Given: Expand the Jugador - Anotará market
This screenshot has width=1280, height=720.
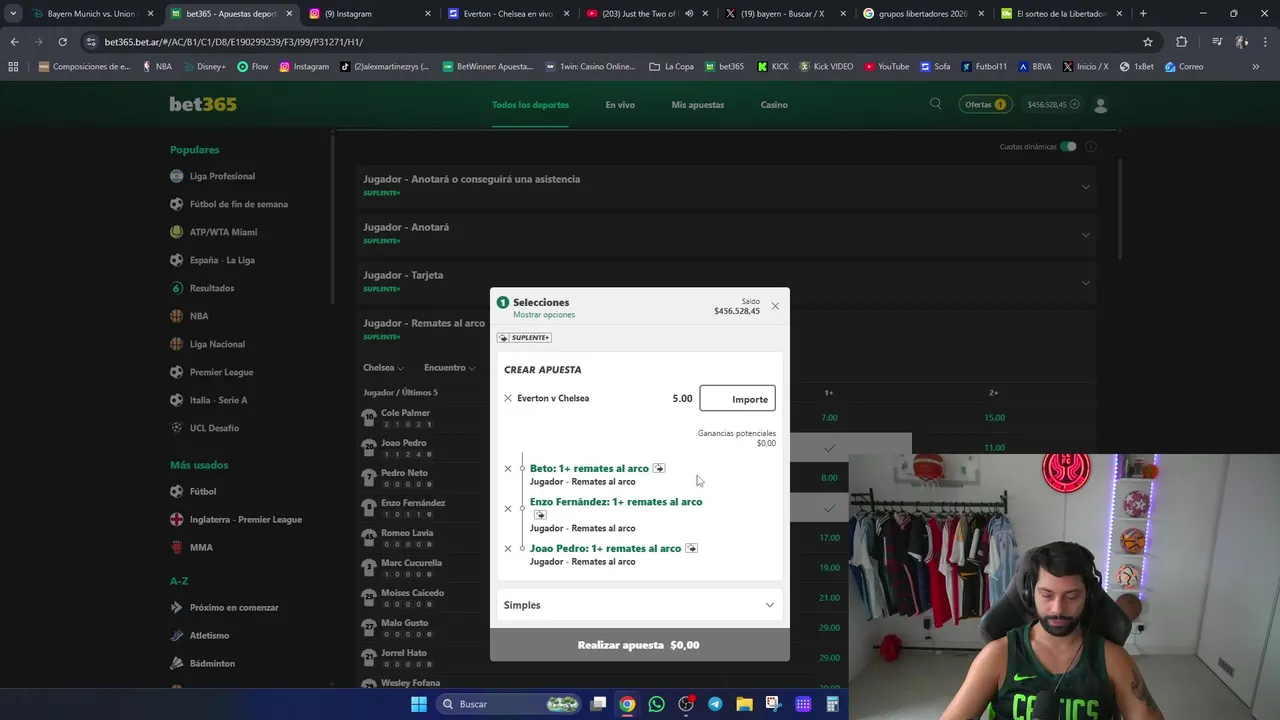Looking at the screenshot, I should point(726,233).
